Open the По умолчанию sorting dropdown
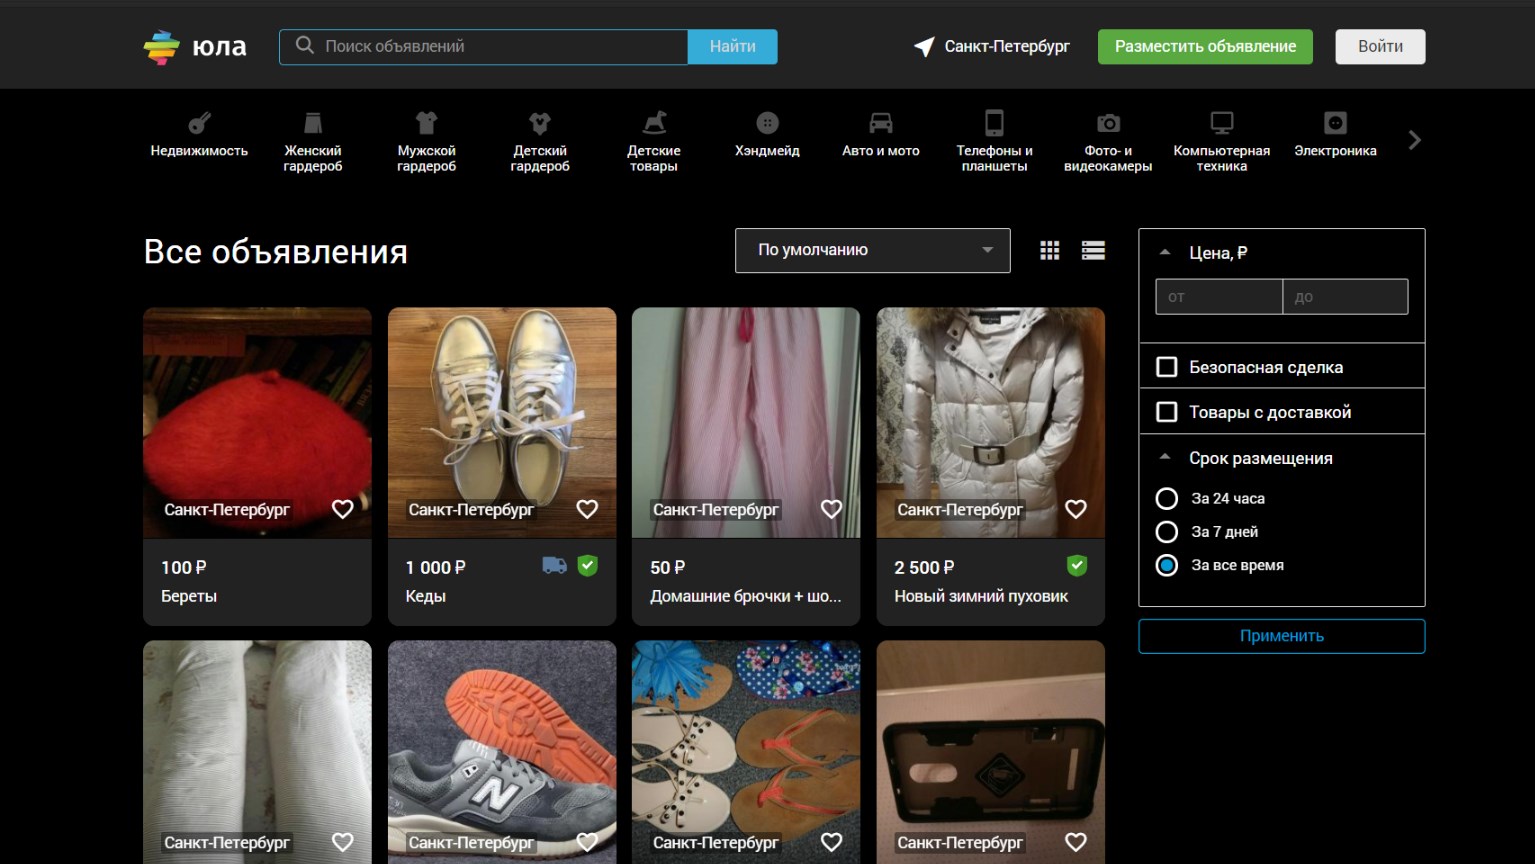This screenshot has height=864, width=1535. coord(873,250)
